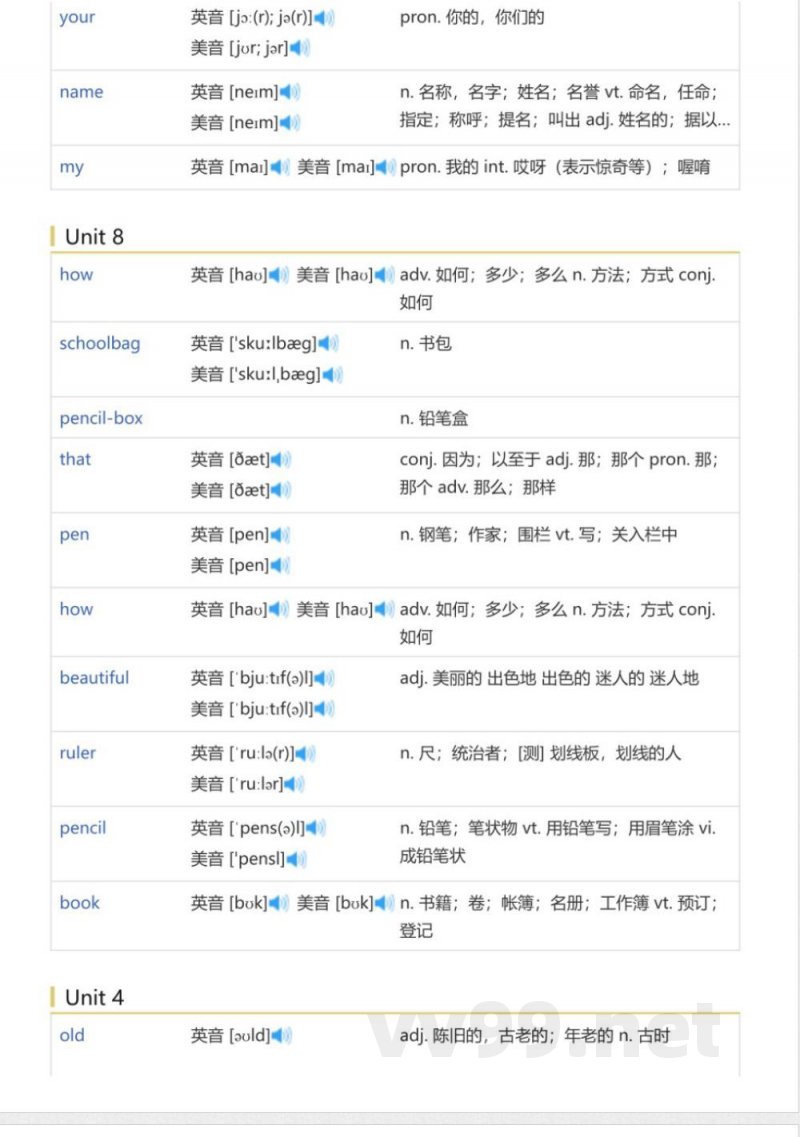Play American pronunciation of 'pencil' ['pensl]
800x1137 pixels.
pyautogui.click(x=297, y=859)
